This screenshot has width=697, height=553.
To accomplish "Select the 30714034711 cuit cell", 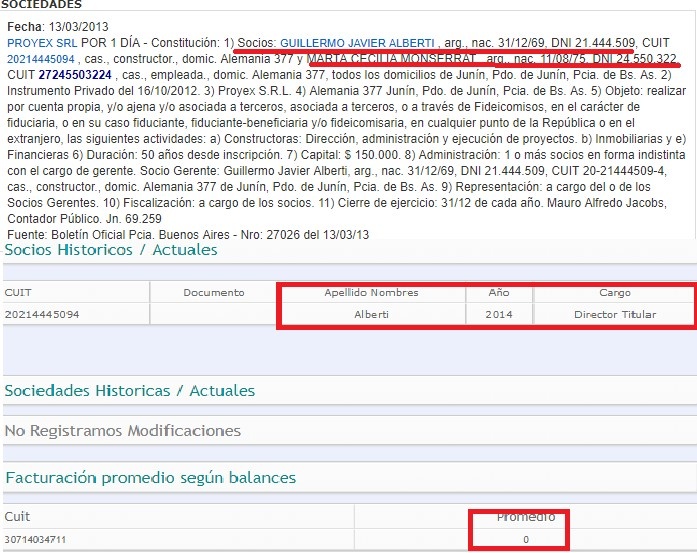I will pos(35,540).
